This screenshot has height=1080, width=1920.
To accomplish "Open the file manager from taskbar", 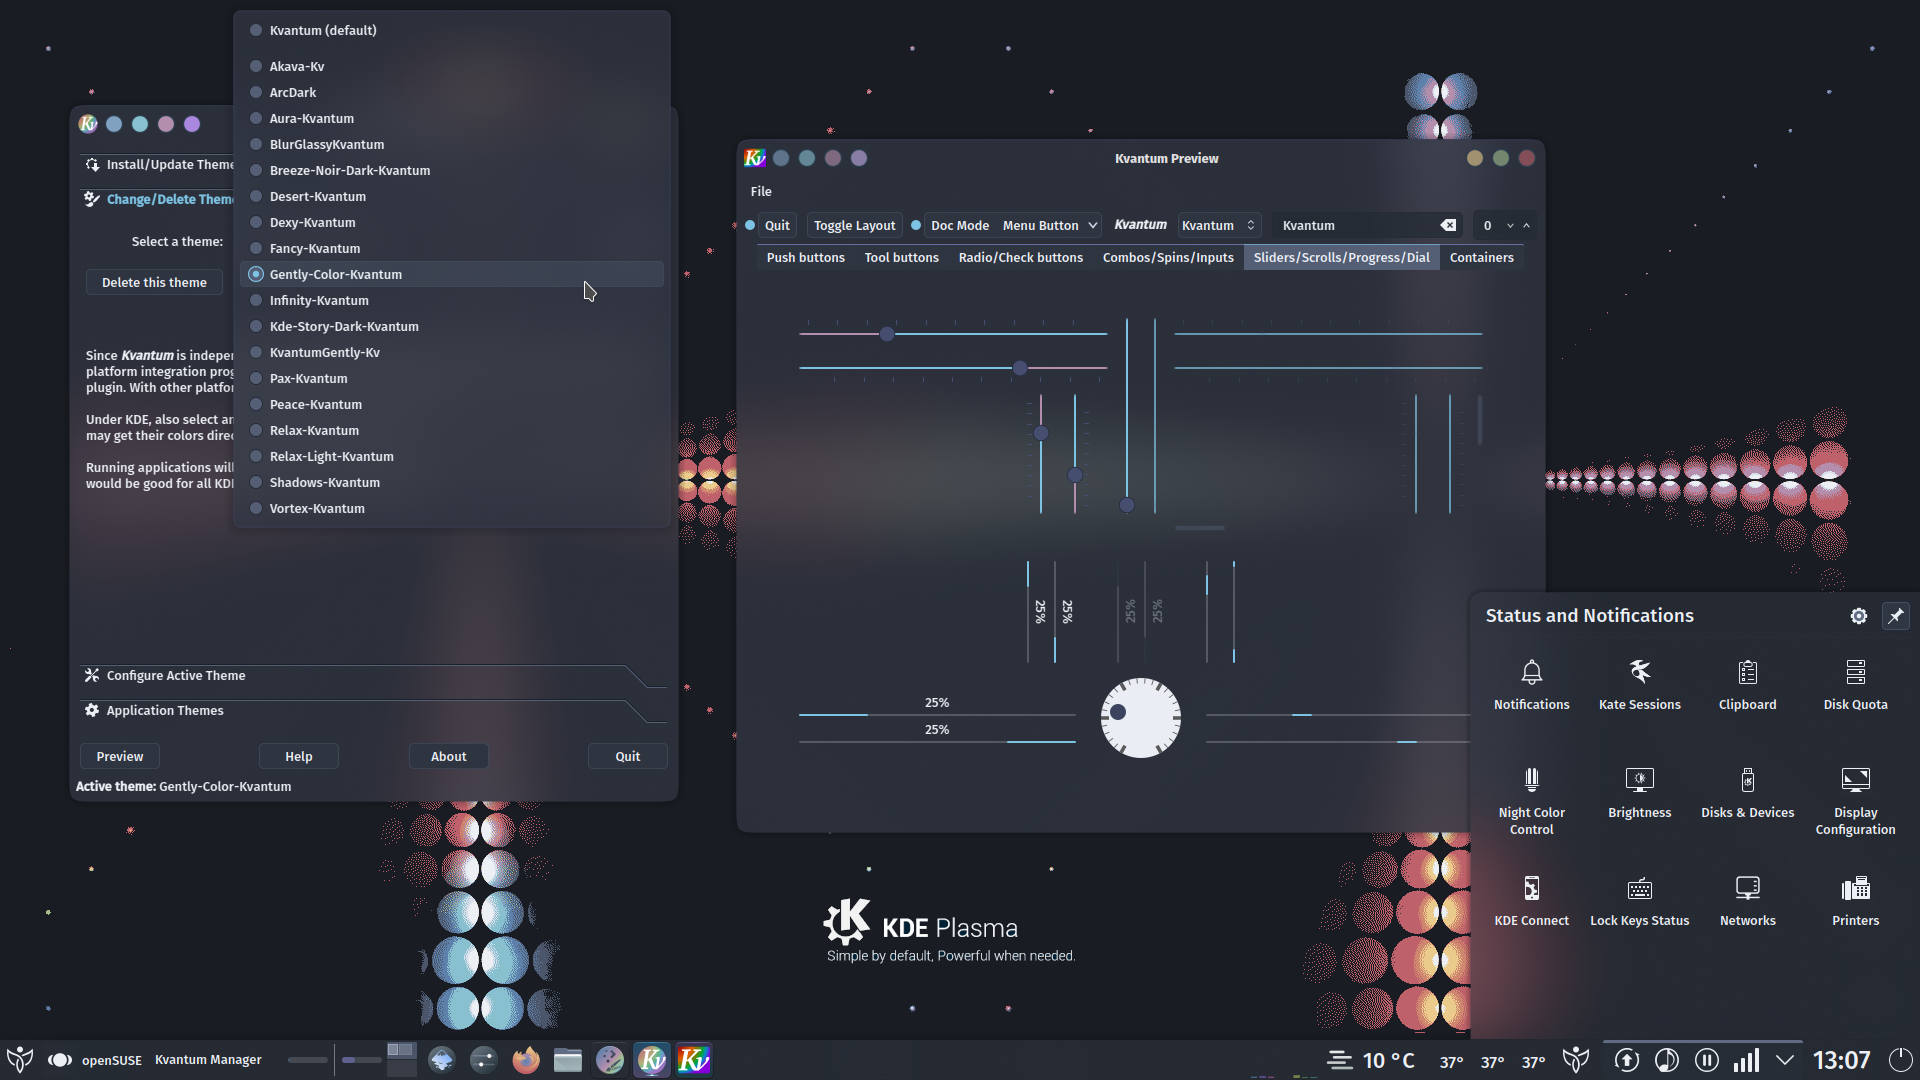I will click(567, 1060).
